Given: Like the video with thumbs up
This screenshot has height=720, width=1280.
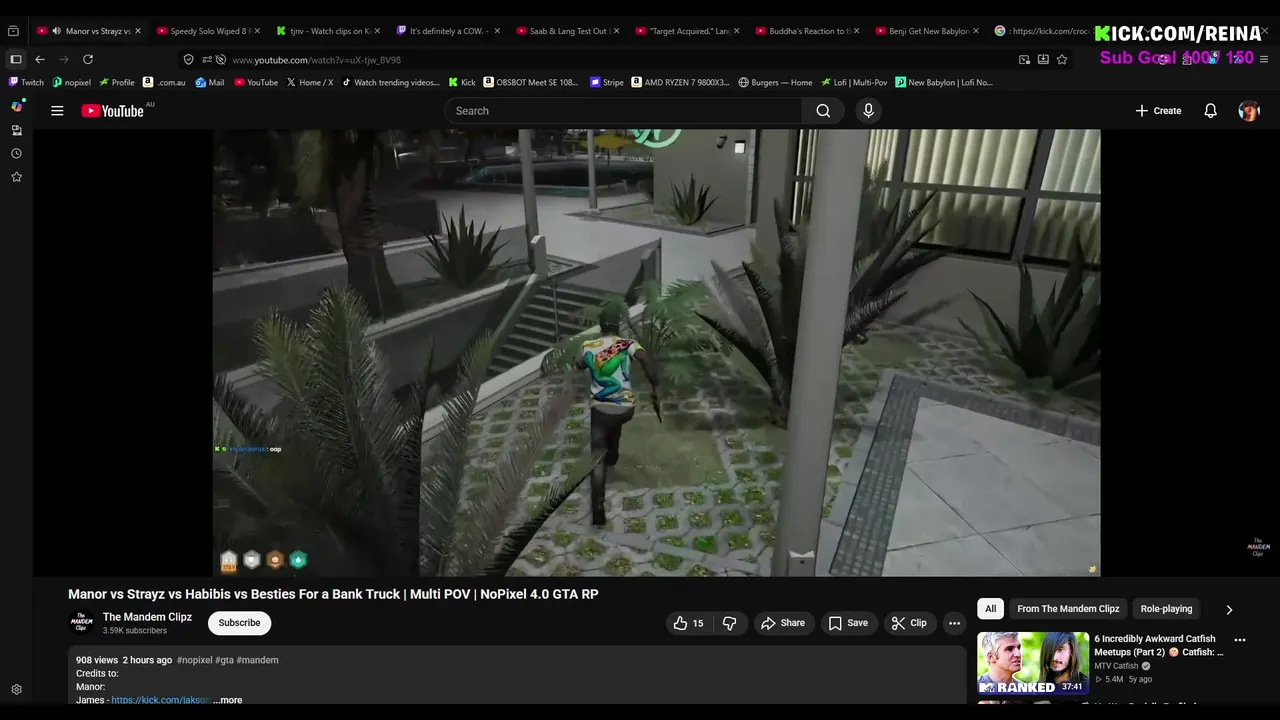Looking at the screenshot, I should [x=689, y=623].
